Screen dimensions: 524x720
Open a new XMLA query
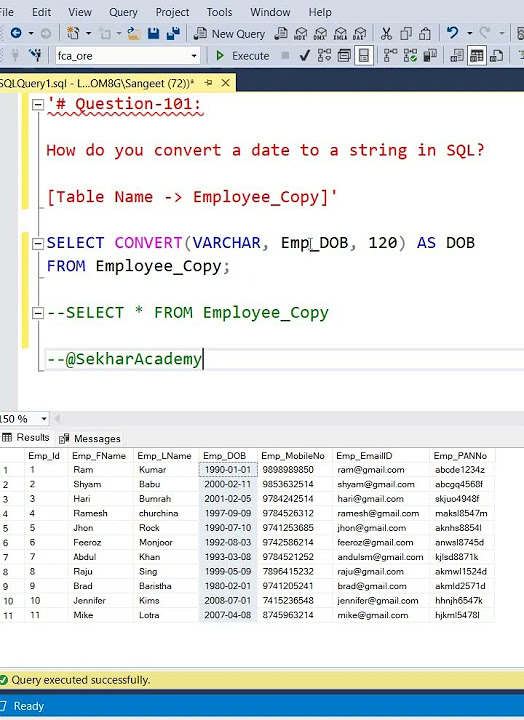click(x=340, y=34)
